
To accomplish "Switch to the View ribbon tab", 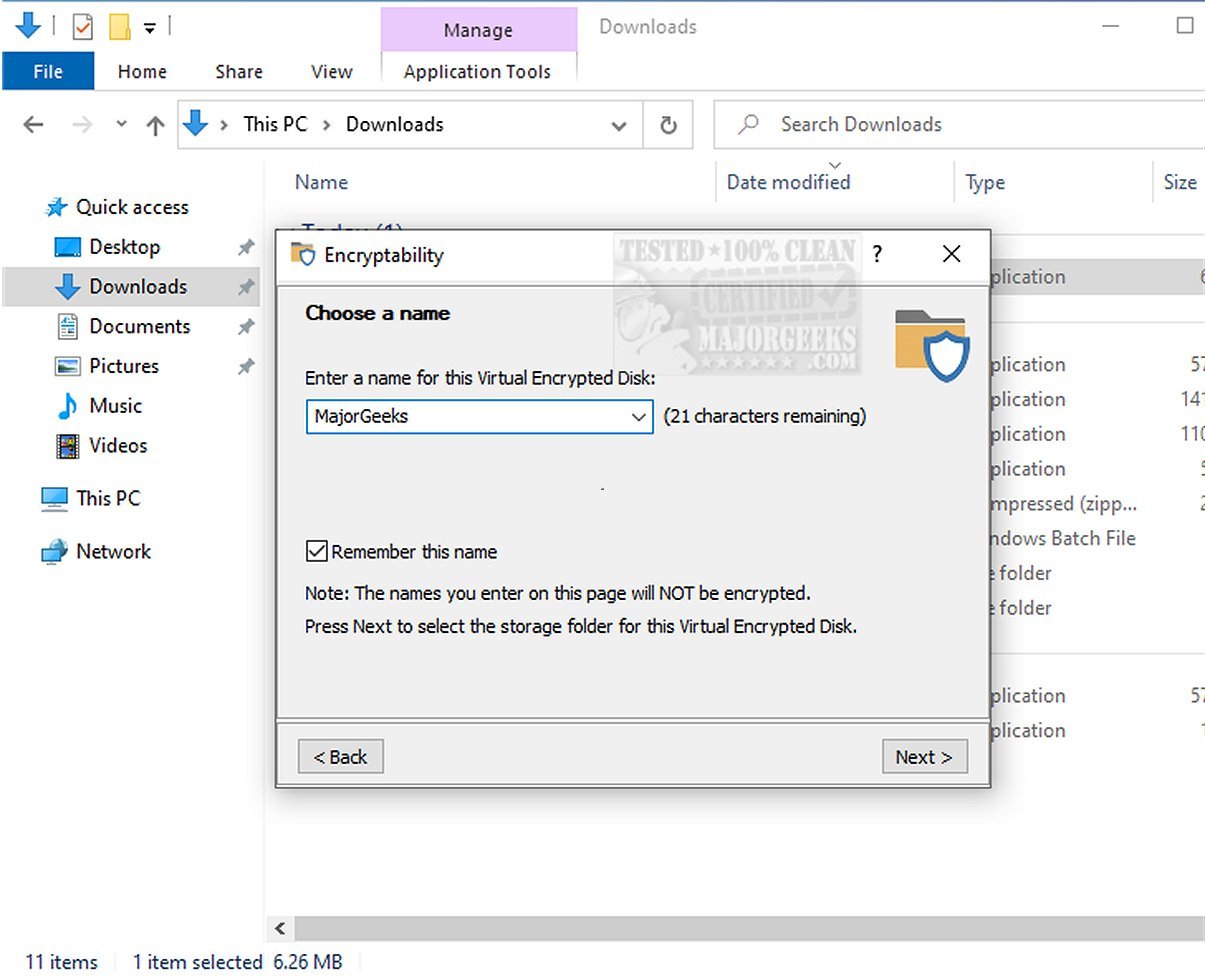I will [x=331, y=71].
